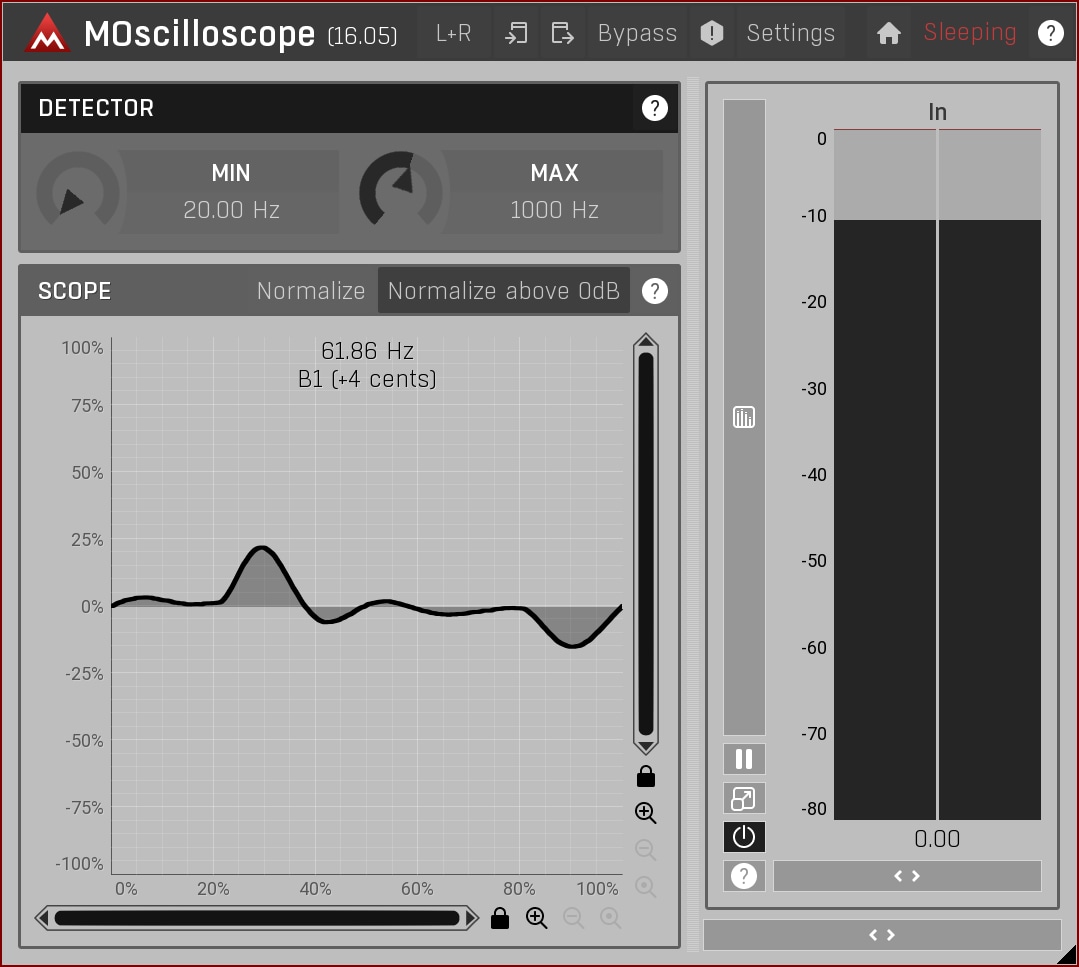Click the right input level meter bar
The image size is (1079, 967).
click(x=990, y=474)
